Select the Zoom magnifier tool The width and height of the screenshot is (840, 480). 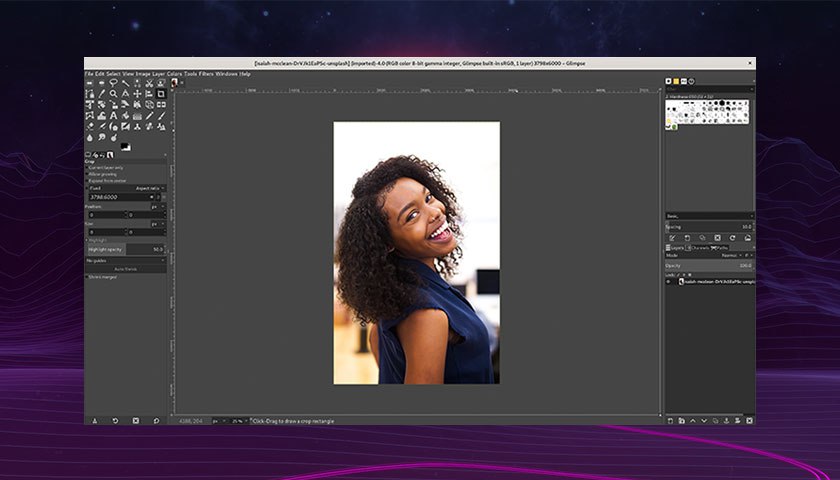tap(114, 94)
